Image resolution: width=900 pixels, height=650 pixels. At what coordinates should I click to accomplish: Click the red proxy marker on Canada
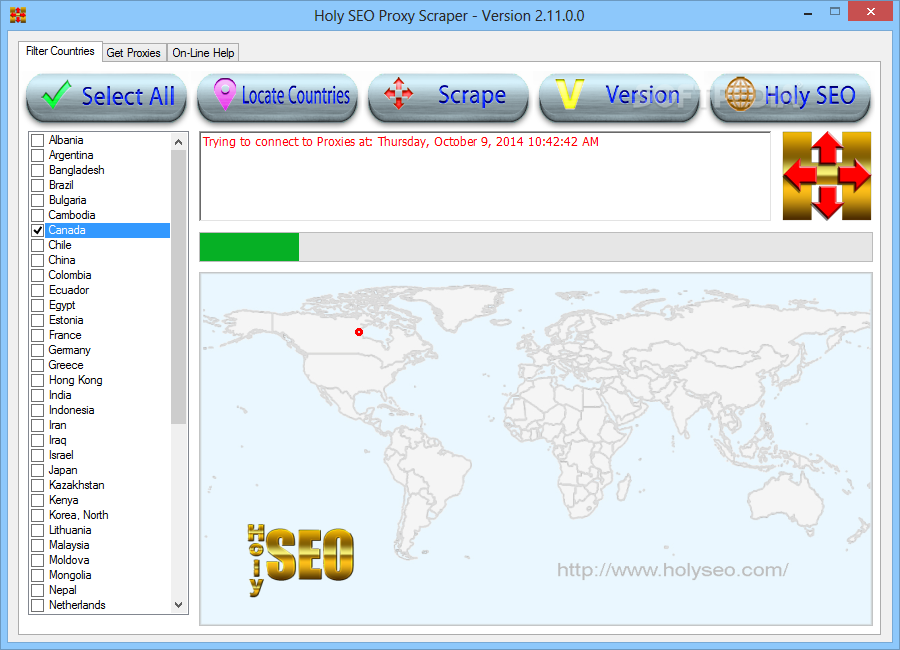pos(359,332)
